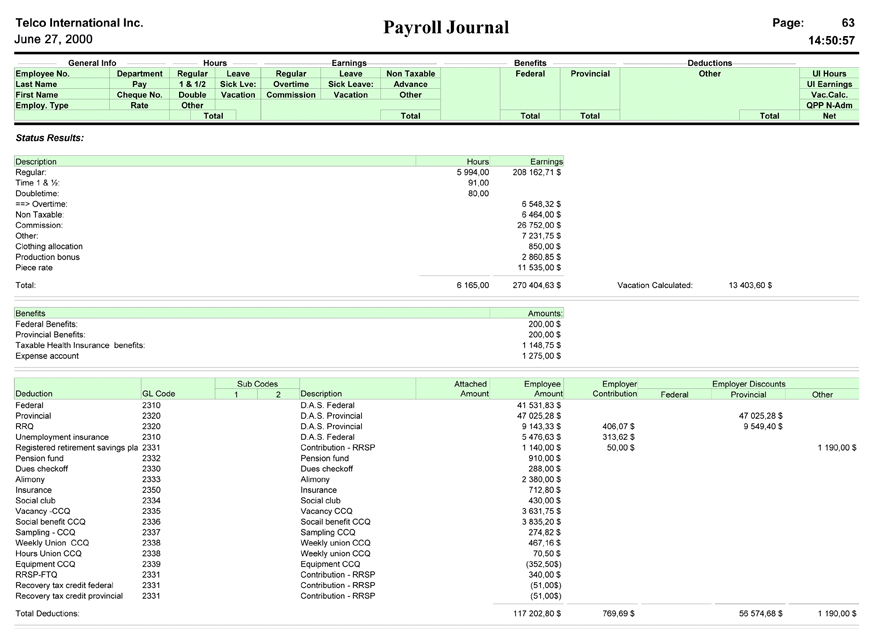The image size is (875, 641).
Task: Click the Payroll Journal report title
Action: 445,28
